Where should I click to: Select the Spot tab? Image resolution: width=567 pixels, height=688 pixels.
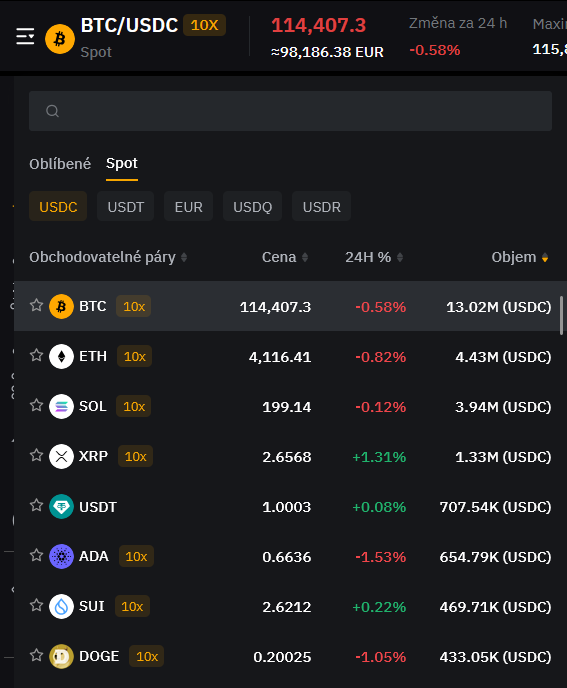[x=122, y=164]
